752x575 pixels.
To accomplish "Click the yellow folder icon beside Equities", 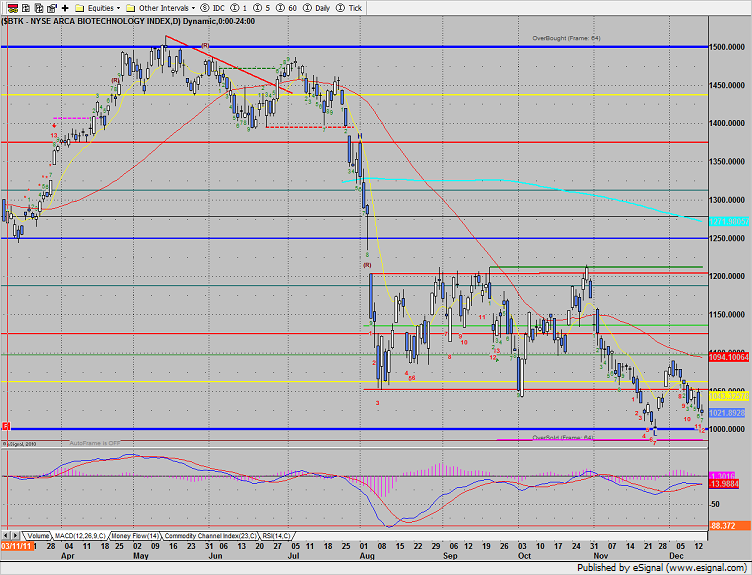I will (x=80, y=8).
